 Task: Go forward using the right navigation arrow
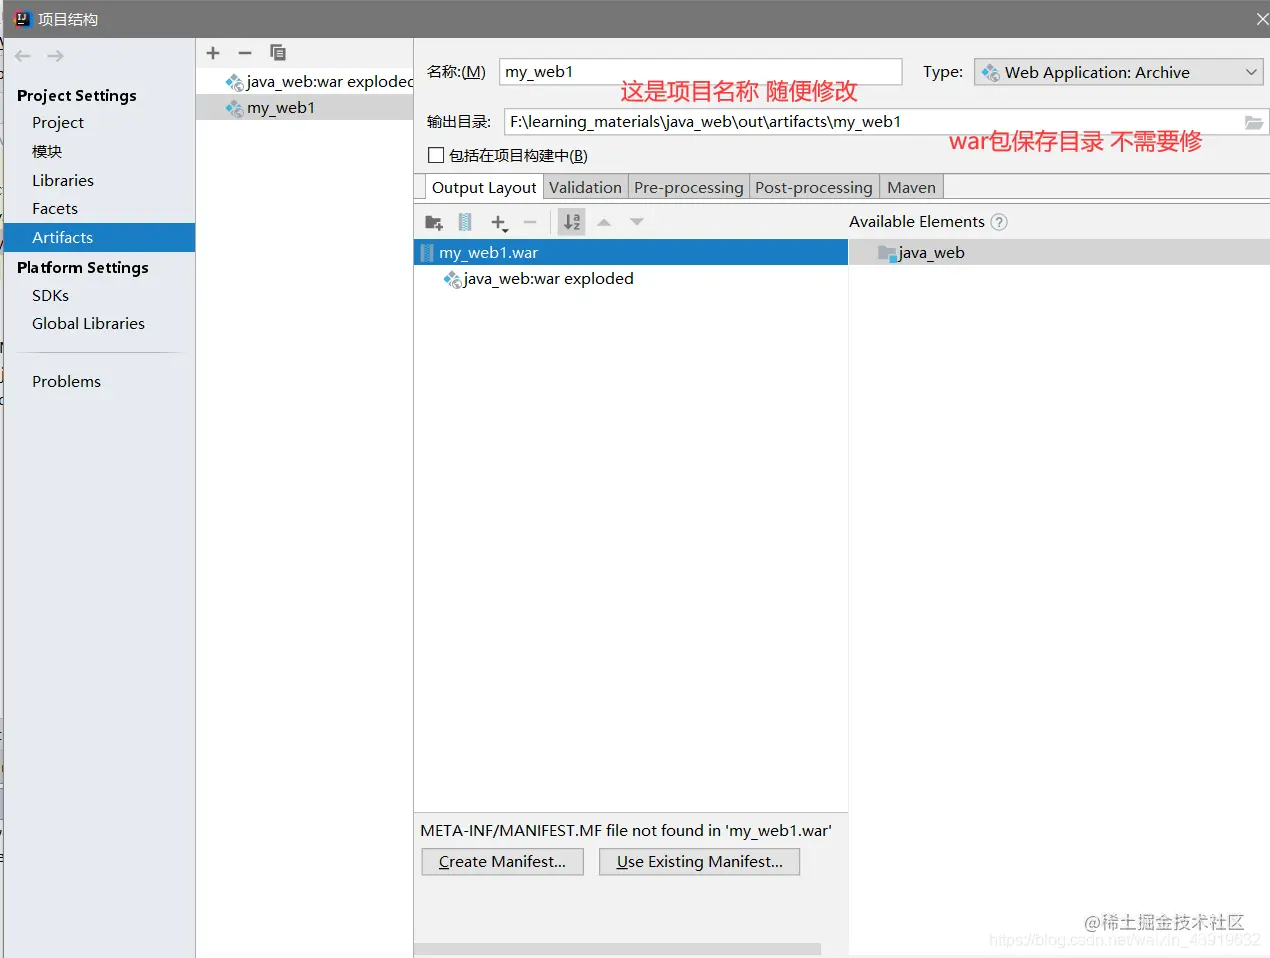56,56
